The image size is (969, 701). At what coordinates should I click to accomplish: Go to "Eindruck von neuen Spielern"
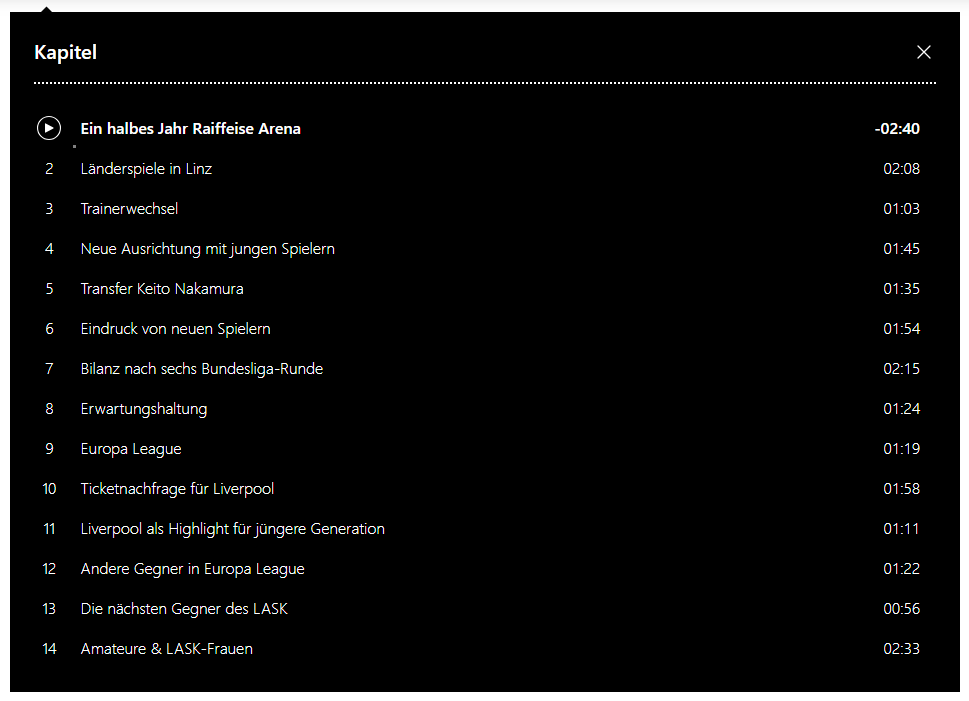pos(176,329)
